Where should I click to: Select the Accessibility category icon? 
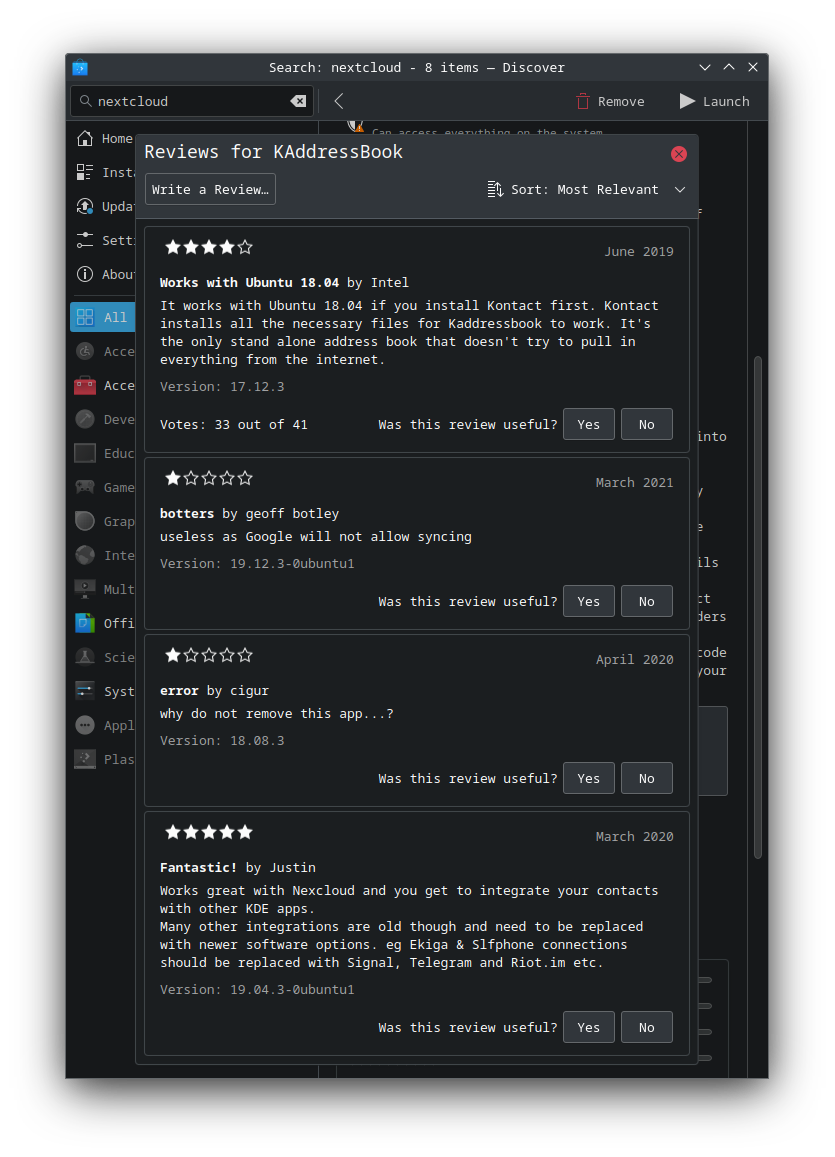(85, 351)
